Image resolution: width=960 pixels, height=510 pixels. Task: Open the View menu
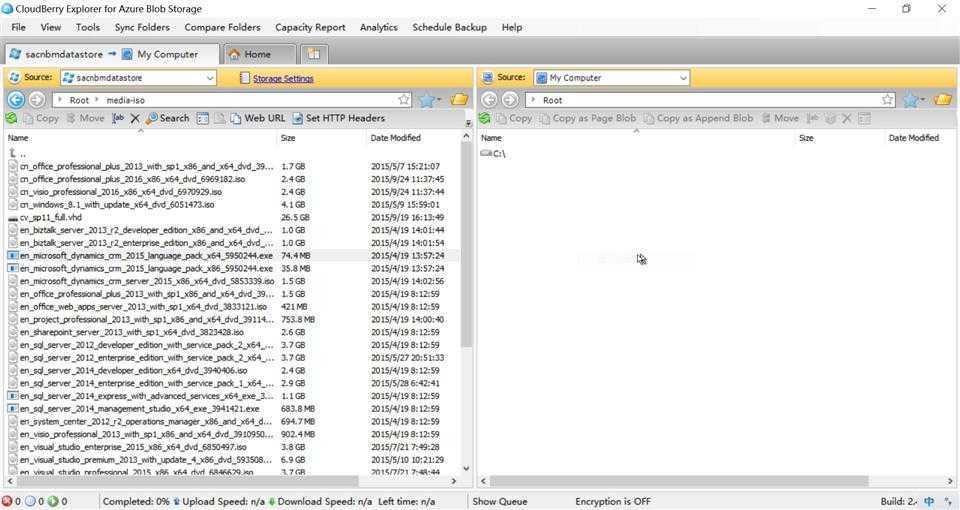[51, 27]
